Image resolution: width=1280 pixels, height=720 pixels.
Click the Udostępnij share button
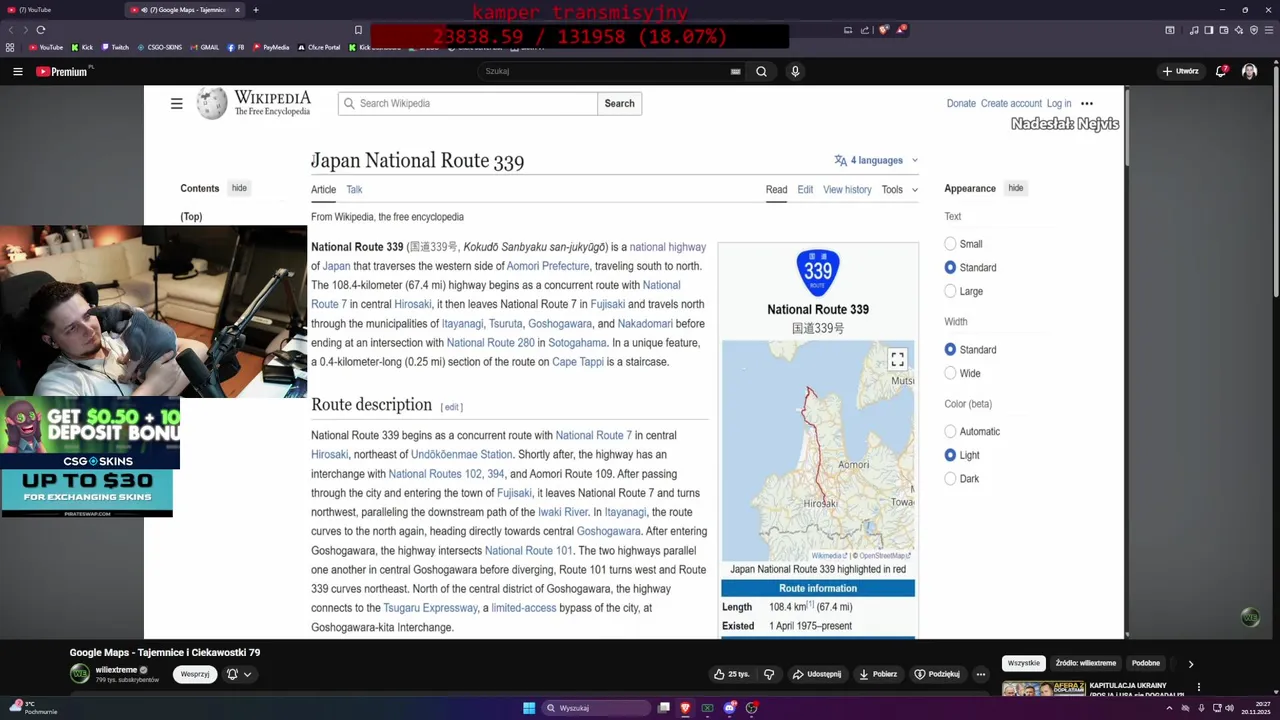[817, 674]
